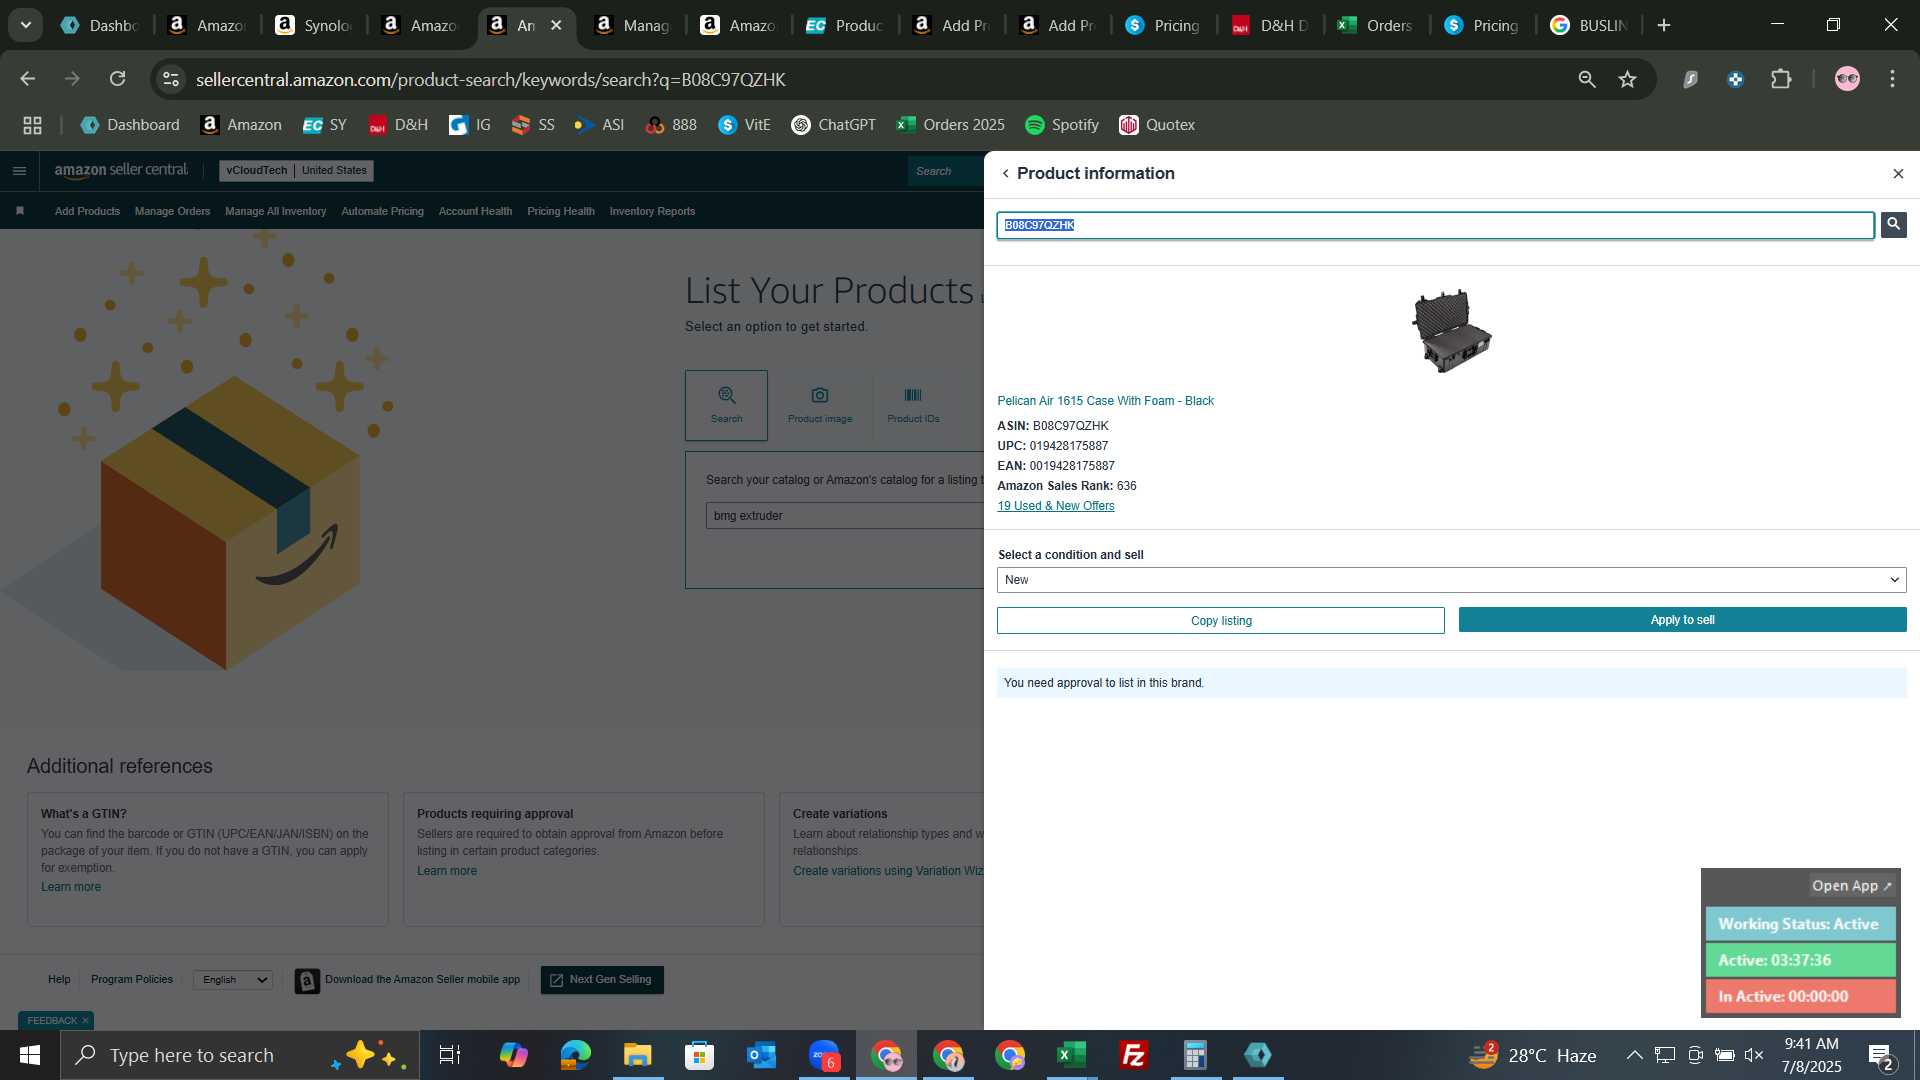
Task: Switch to the Synology browser tab
Action: coord(313,25)
